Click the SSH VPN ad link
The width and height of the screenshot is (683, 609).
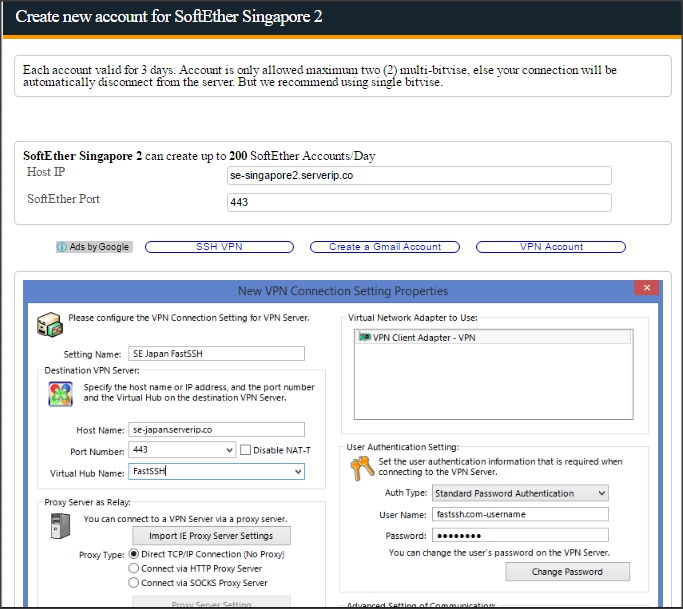[219, 247]
